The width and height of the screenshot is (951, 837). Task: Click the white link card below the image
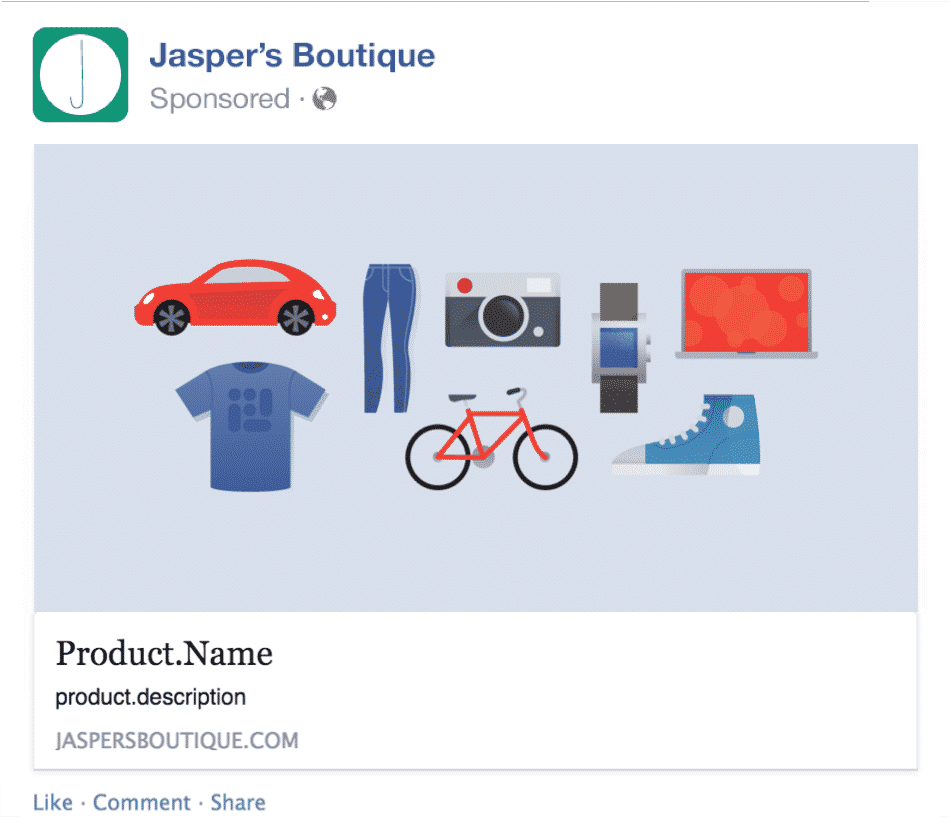[x=476, y=691]
